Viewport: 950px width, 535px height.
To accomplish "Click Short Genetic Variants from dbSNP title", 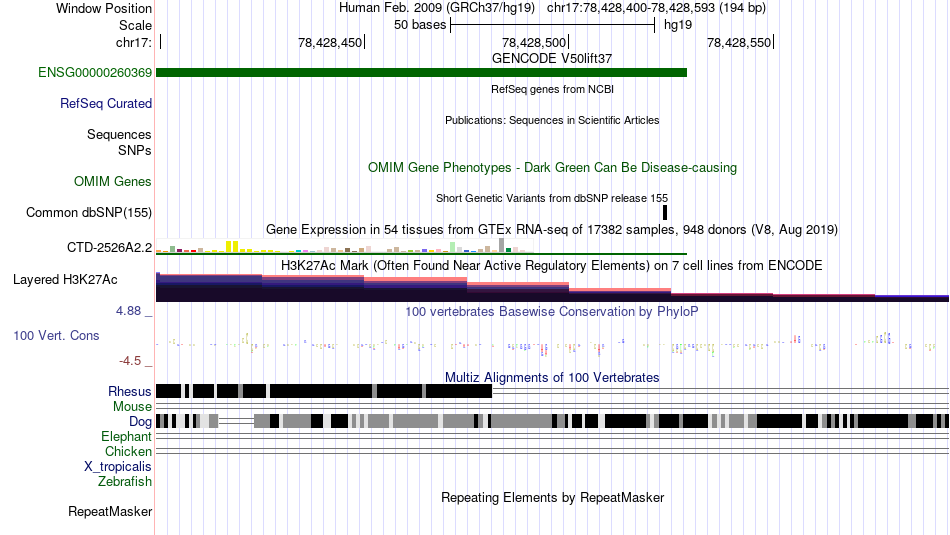I will [552, 199].
